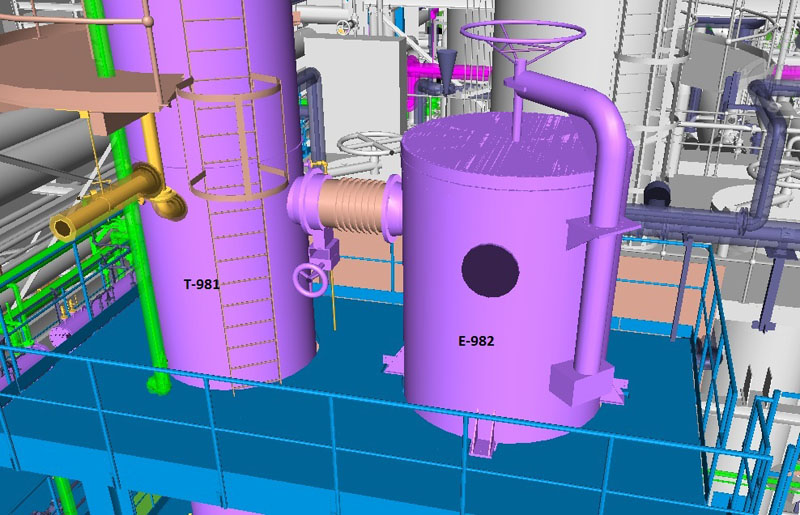800x515 pixels.
Task: Click the curved purple pipe elbow on E-982
Action: pyautogui.click(x=602, y=110)
